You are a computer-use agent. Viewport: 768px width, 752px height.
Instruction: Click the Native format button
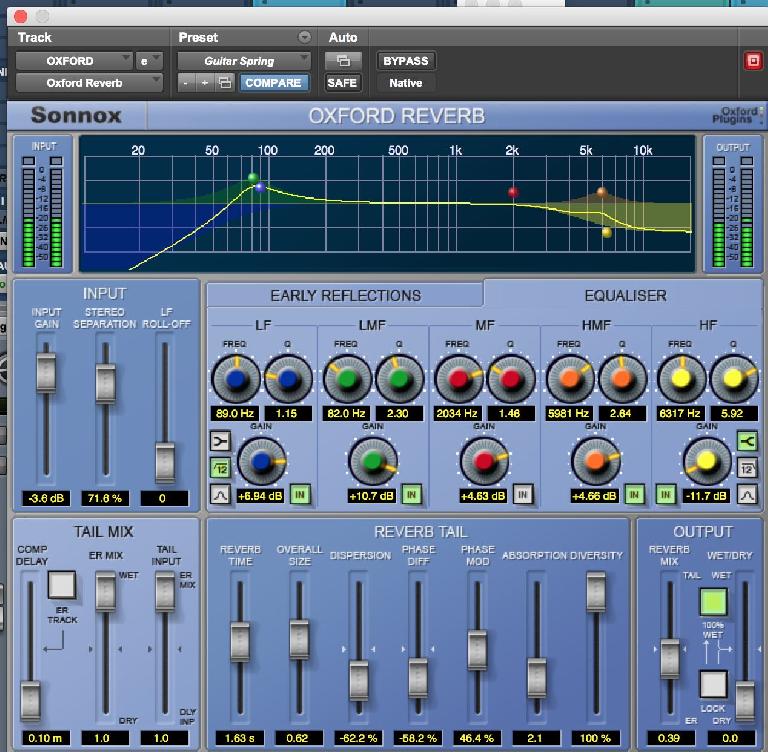[x=406, y=83]
